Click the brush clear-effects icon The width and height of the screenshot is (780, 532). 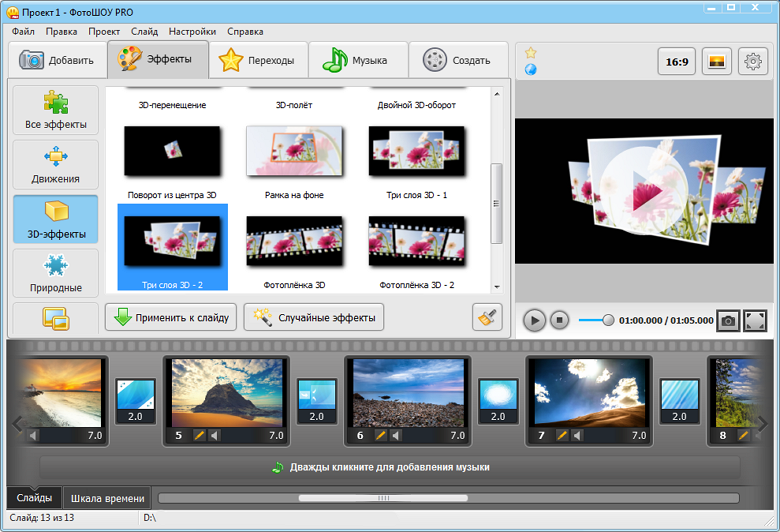tap(487, 318)
